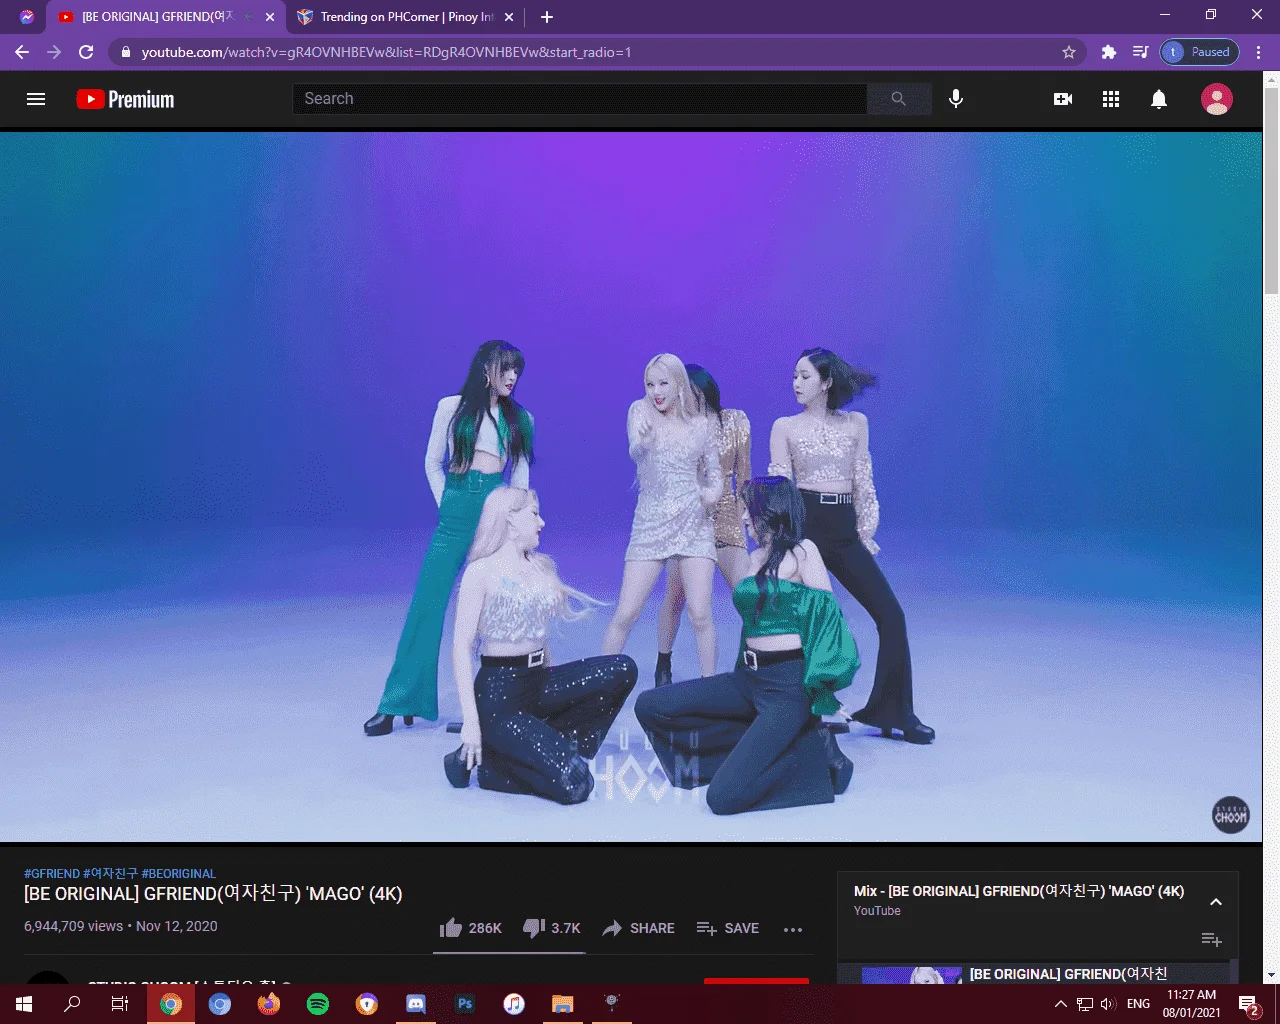Save the video to a playlist

coord(727,928)
